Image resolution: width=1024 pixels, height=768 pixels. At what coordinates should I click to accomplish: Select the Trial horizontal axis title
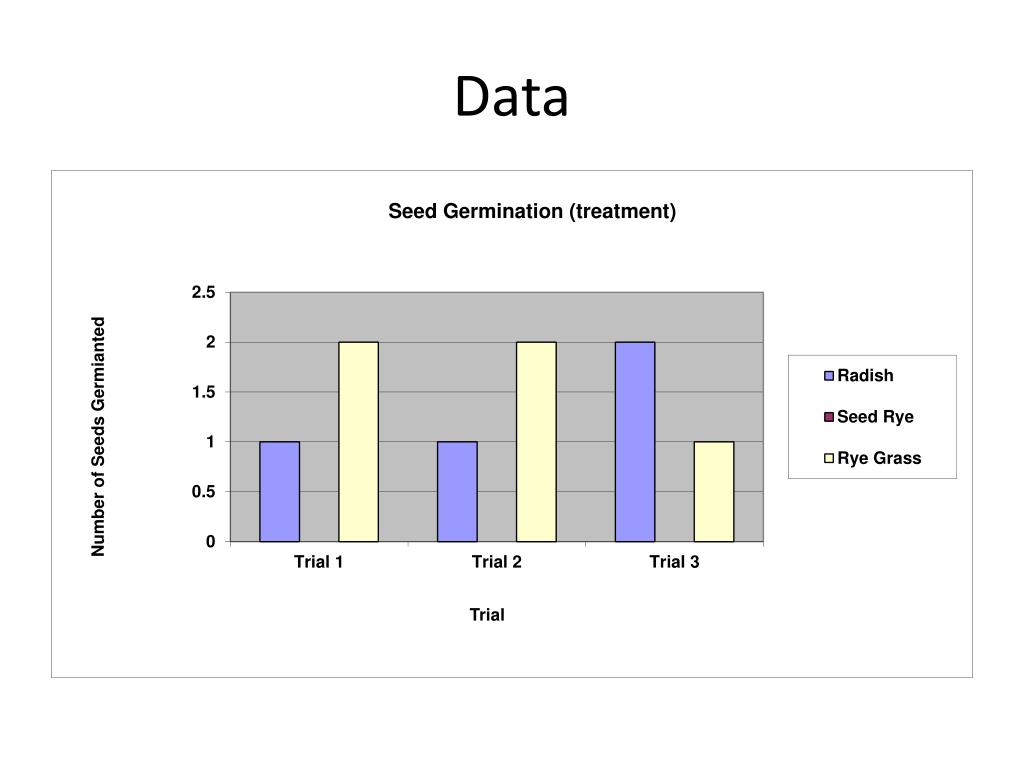tap(487, 615)
